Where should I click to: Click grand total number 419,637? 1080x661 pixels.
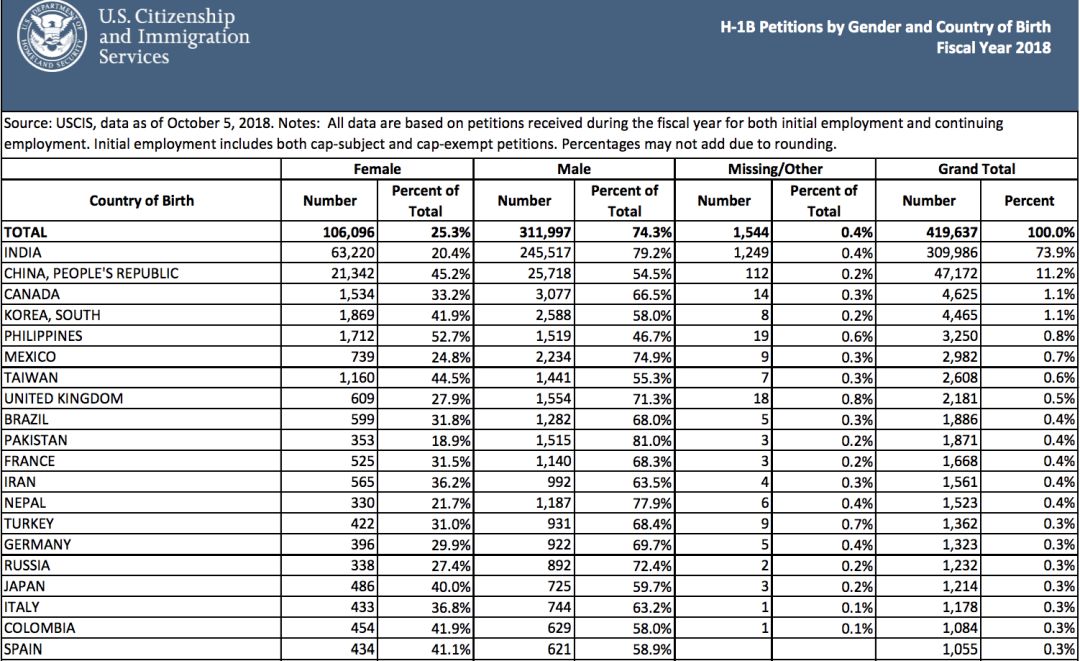click(952, 233)
